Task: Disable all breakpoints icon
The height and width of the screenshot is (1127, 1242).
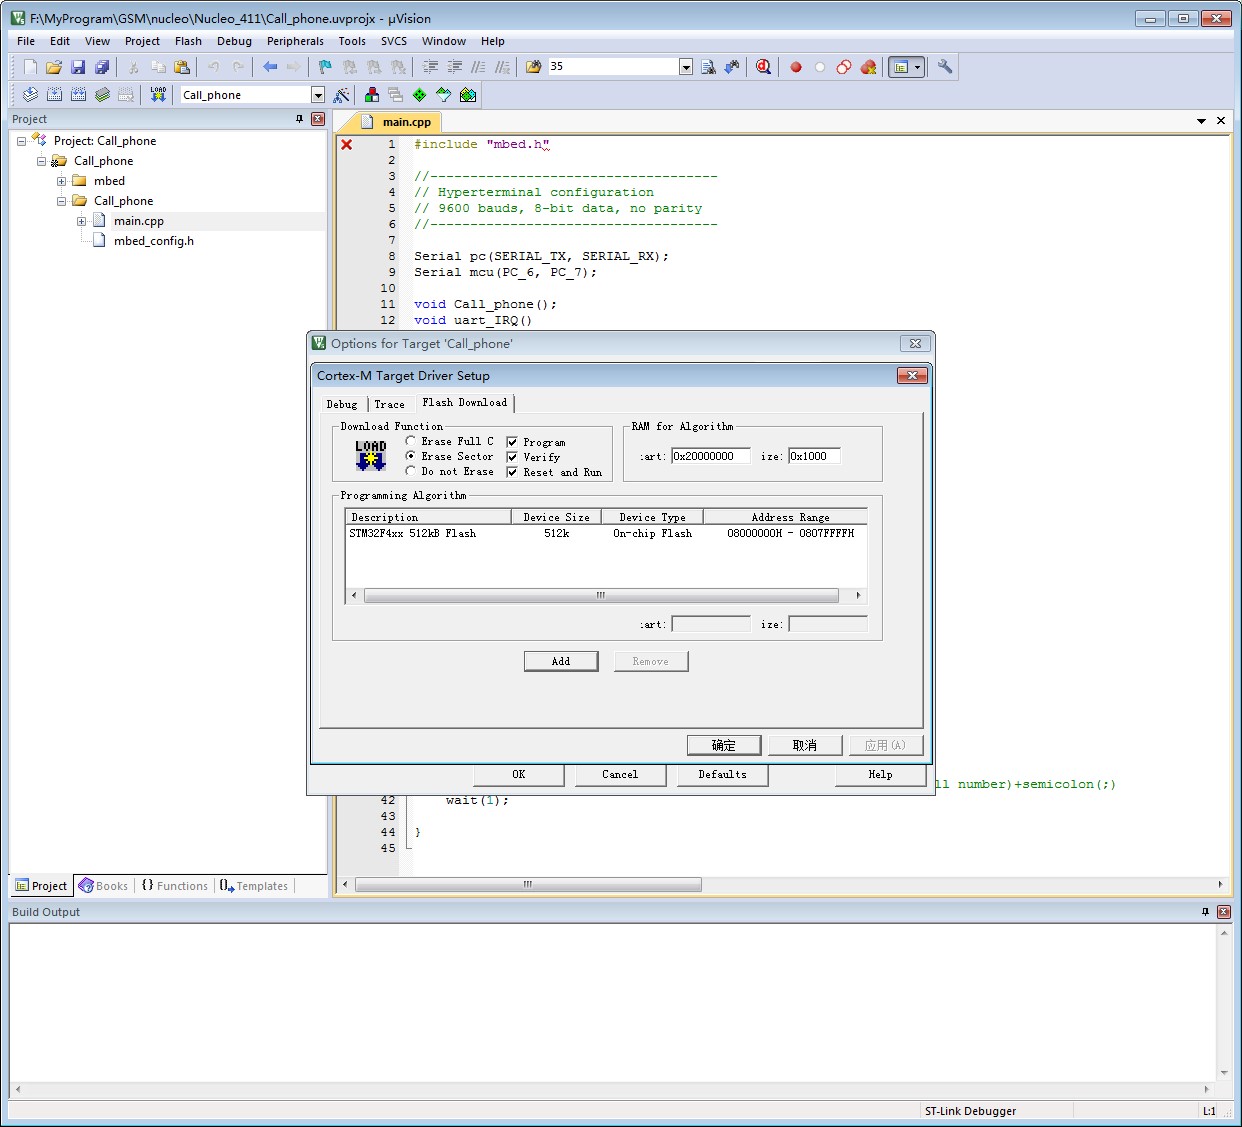Action: coord(844,67)
